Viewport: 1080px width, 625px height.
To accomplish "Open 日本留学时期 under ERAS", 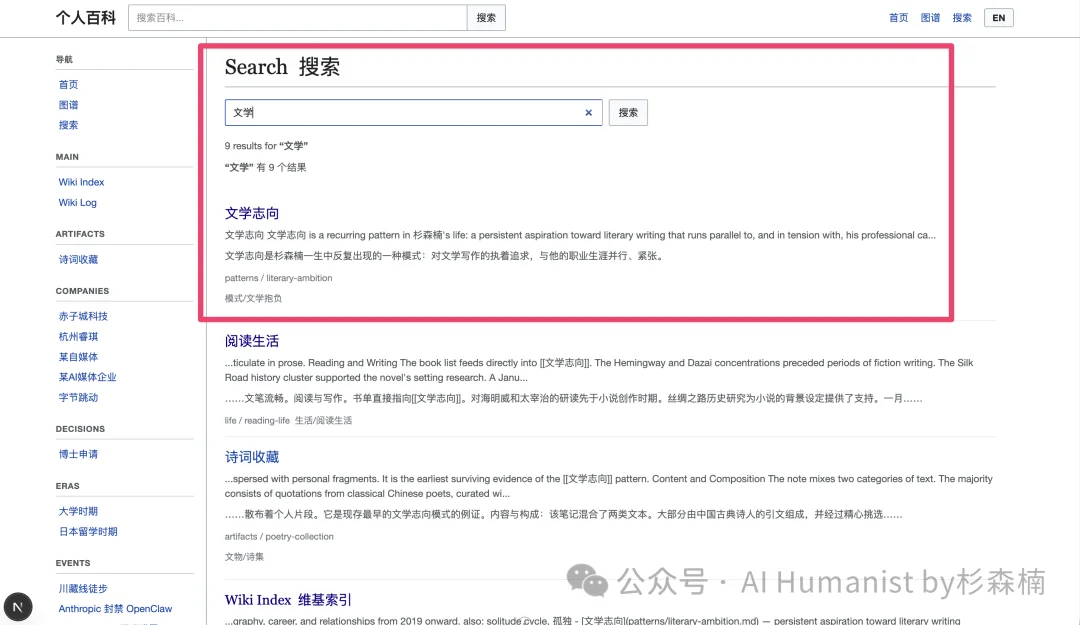I will coord(87,531).
